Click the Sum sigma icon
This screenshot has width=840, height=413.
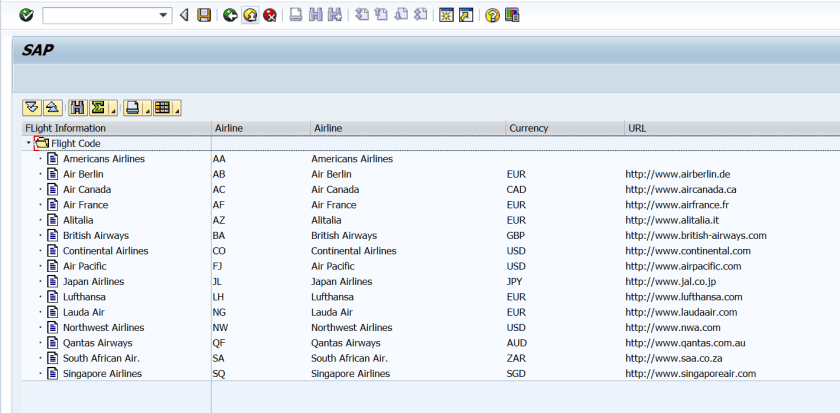99,108
